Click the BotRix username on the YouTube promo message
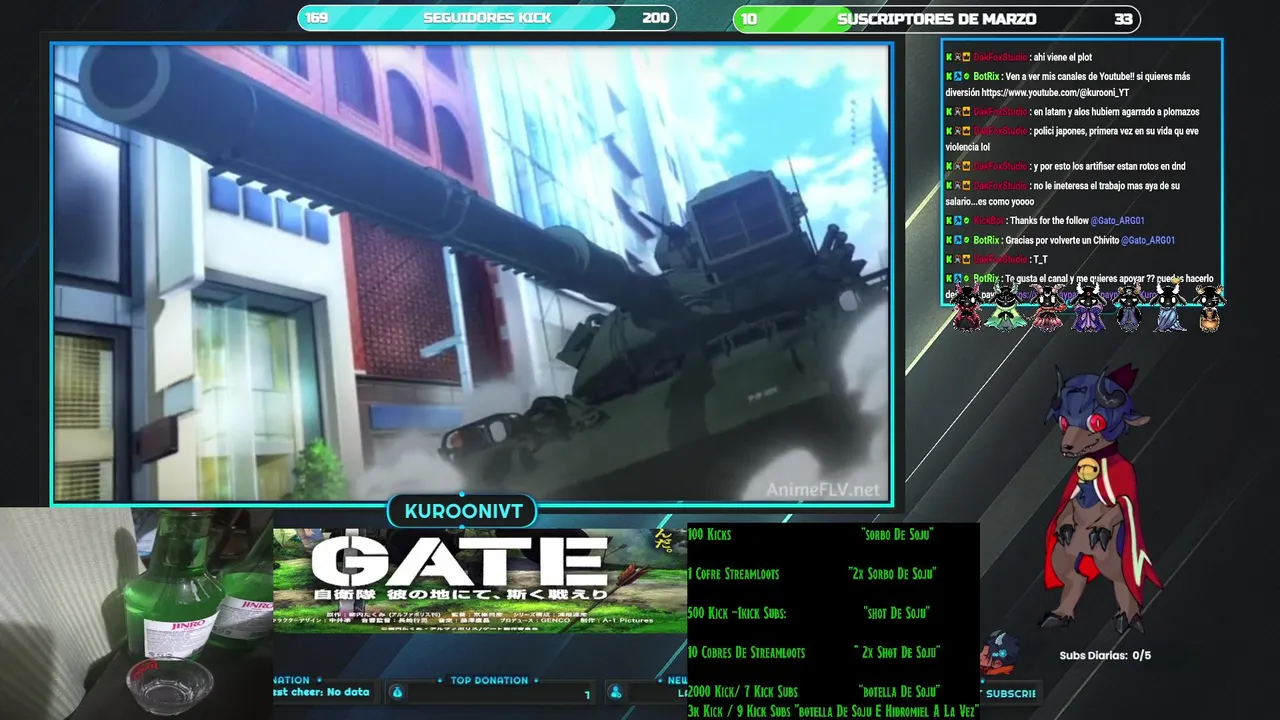Viewport: 1280px width, 720px height. pos(986,77)
